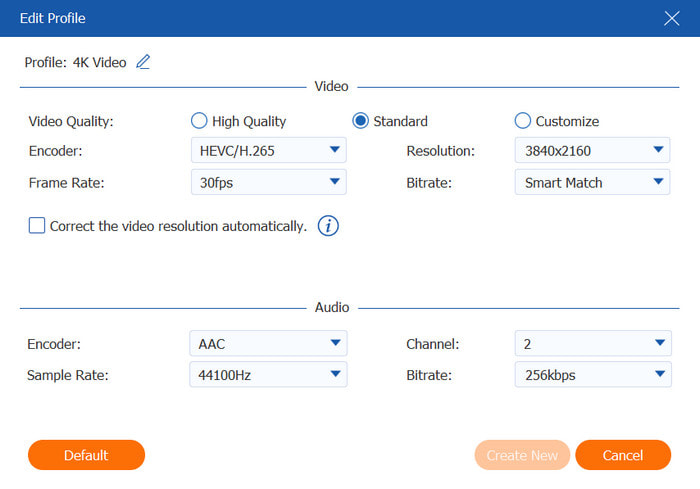This screenshot has height=489, width=700.
Task: Open the HEVC/H.265 video encoder dropdown
Action: 268,151
